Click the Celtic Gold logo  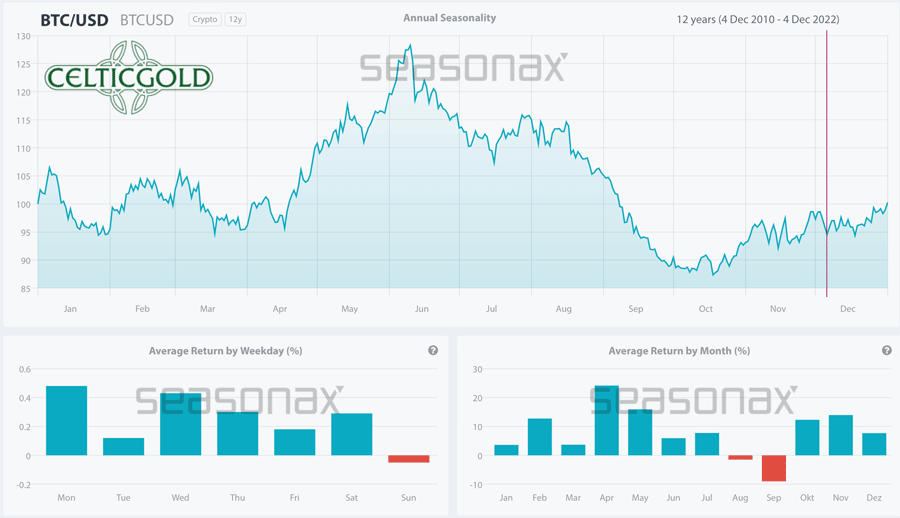pyautogui.click(x=128, y=77)
